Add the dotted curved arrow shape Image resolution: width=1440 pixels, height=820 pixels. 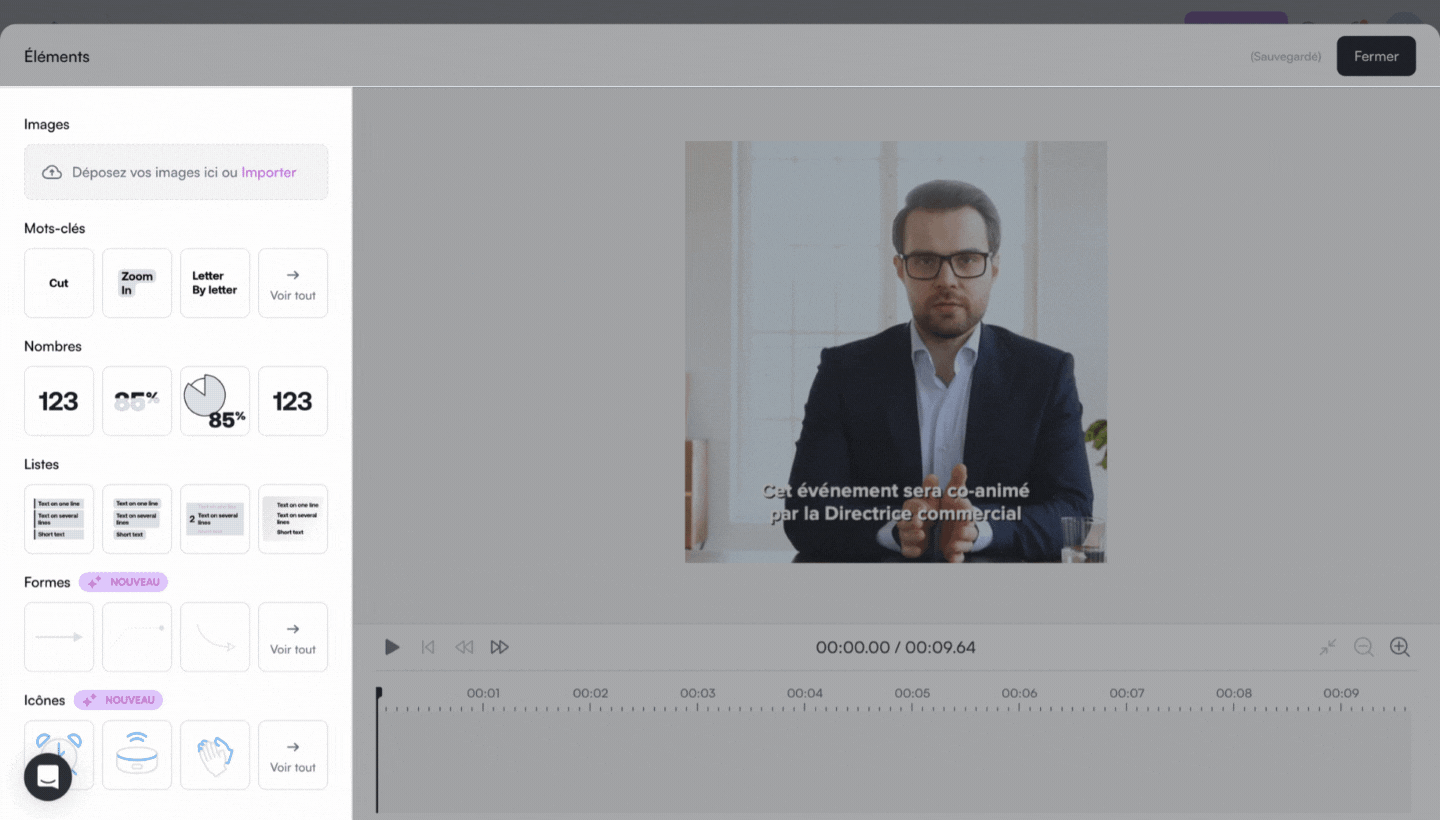[137, 637]
